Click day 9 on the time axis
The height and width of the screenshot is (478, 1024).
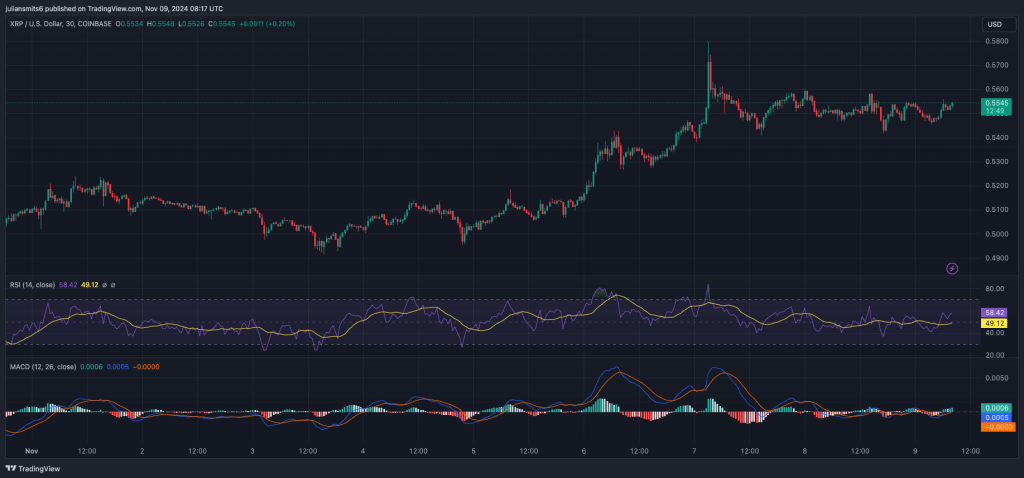916,451
